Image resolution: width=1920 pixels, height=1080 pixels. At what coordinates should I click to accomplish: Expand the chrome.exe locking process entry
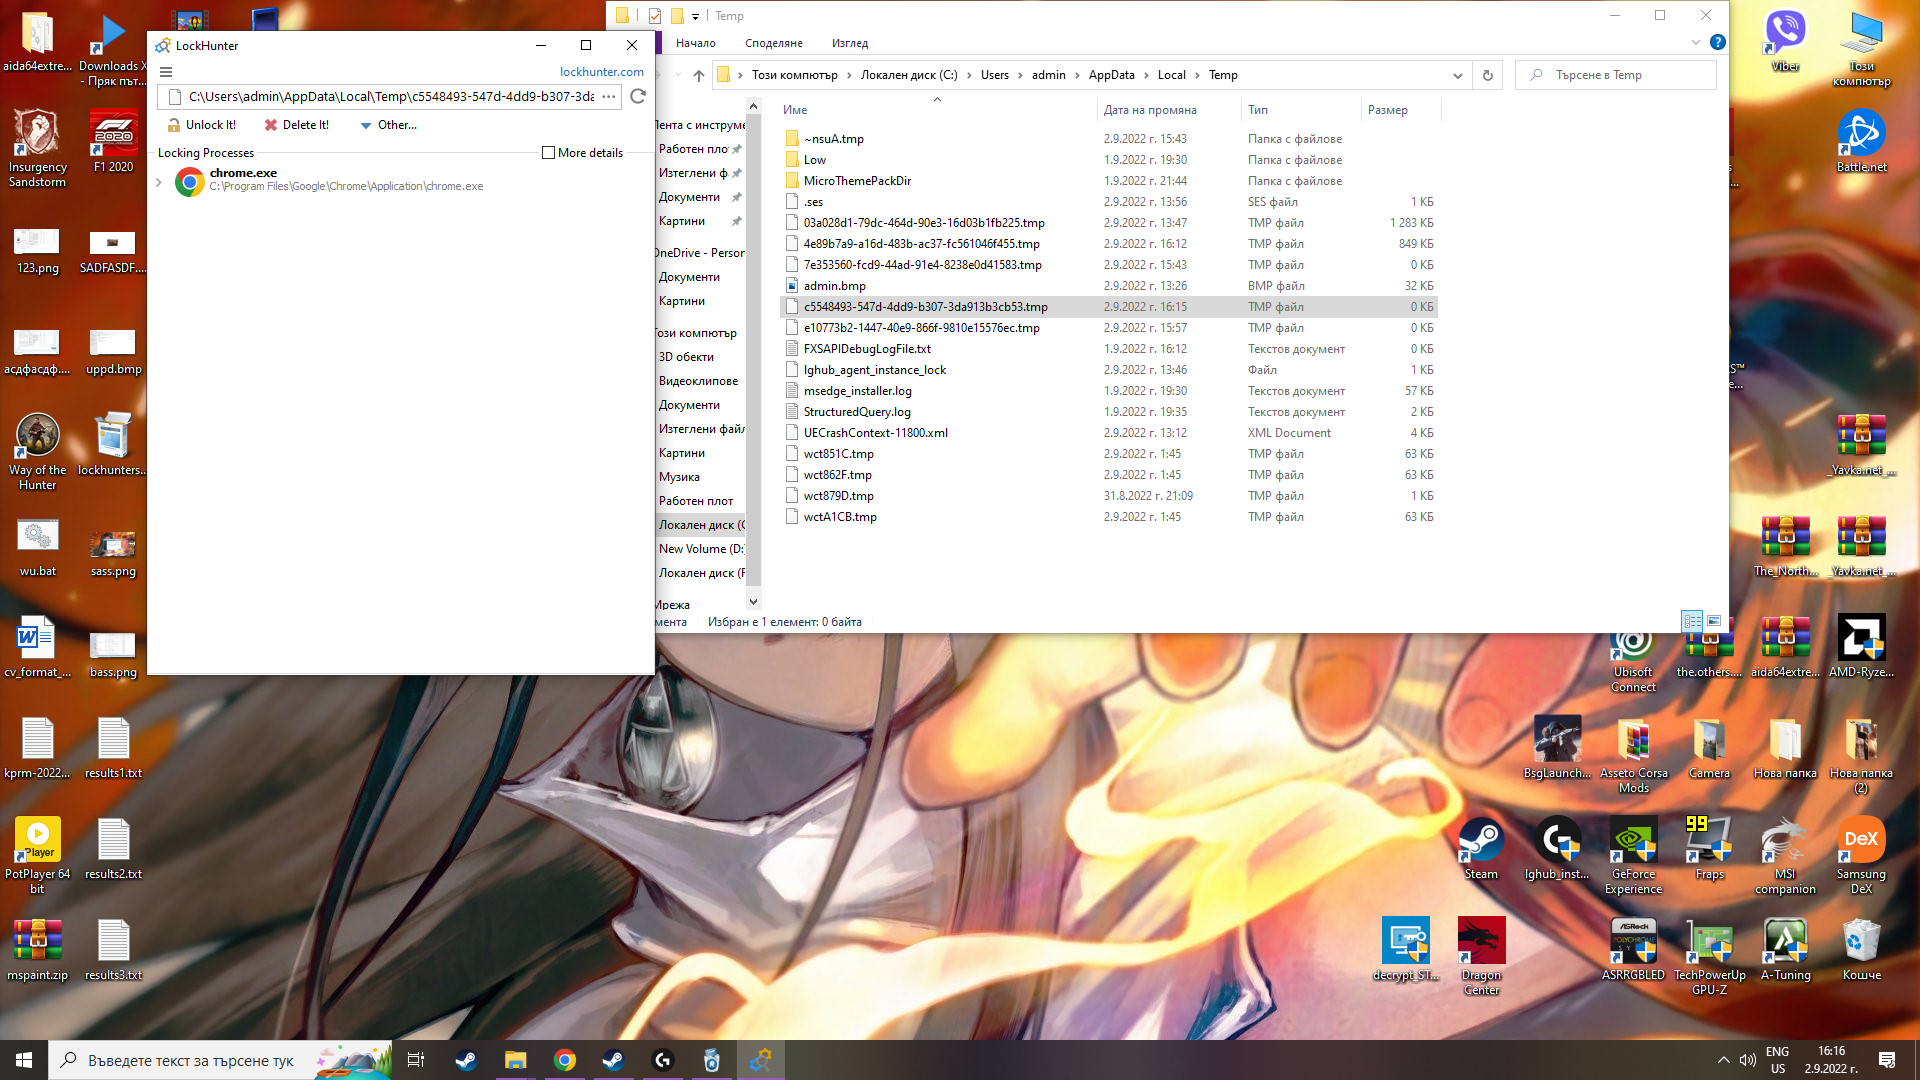(x=159, y=182)
